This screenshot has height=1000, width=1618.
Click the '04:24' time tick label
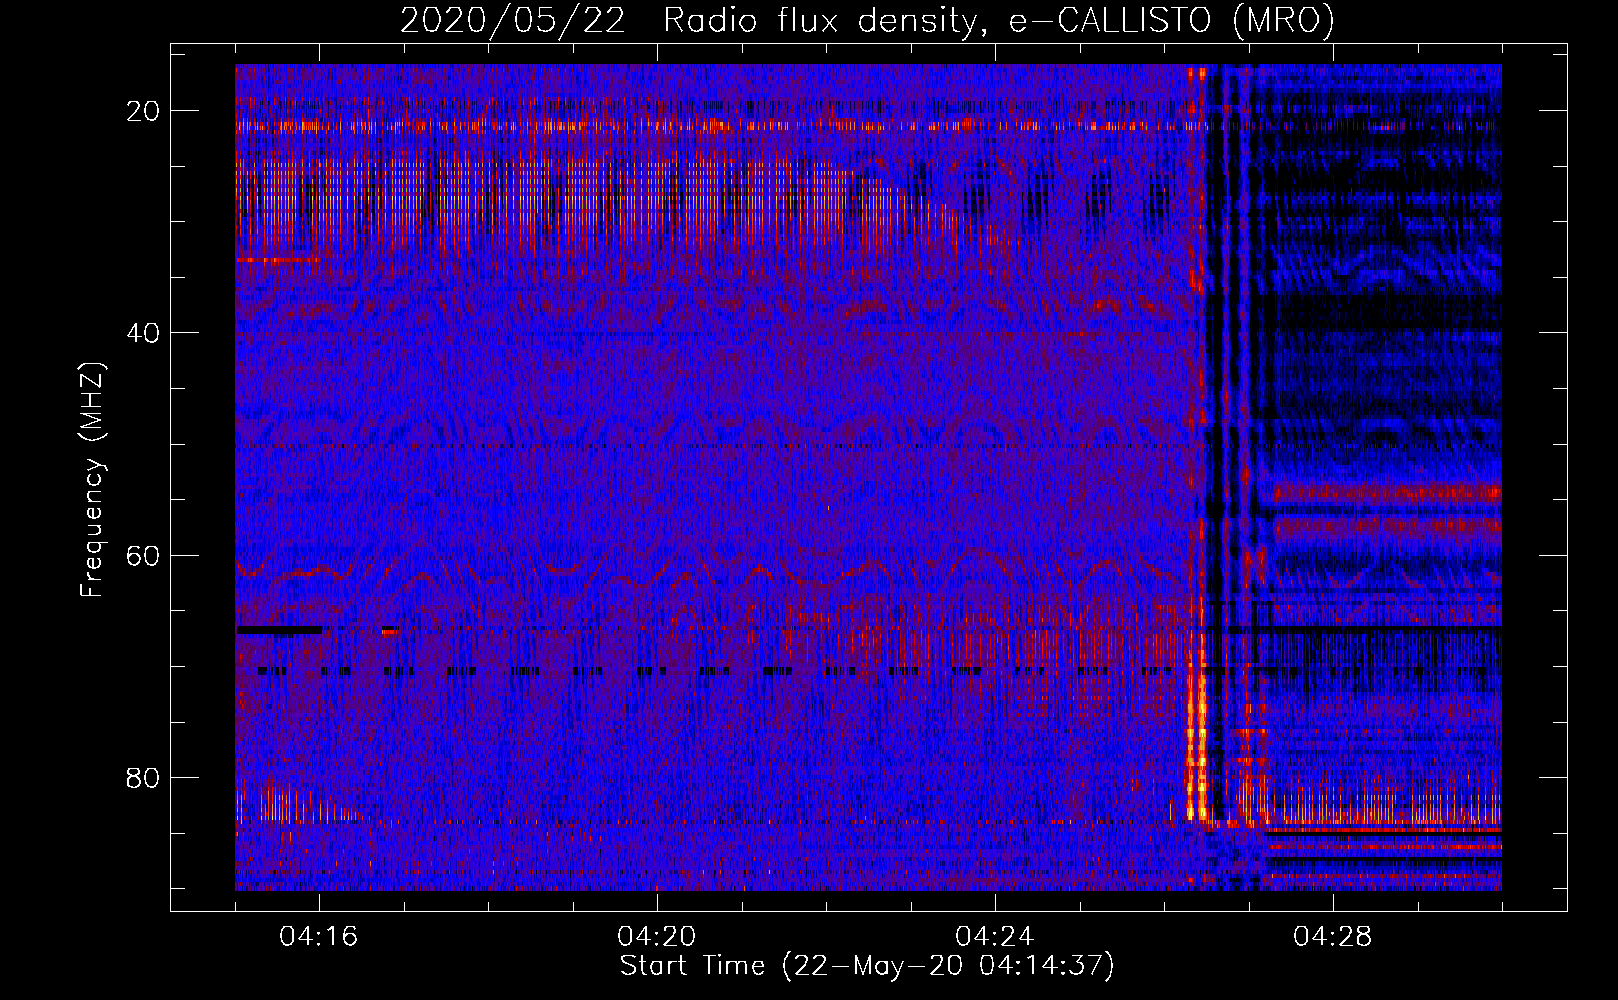tap(995, 937)
